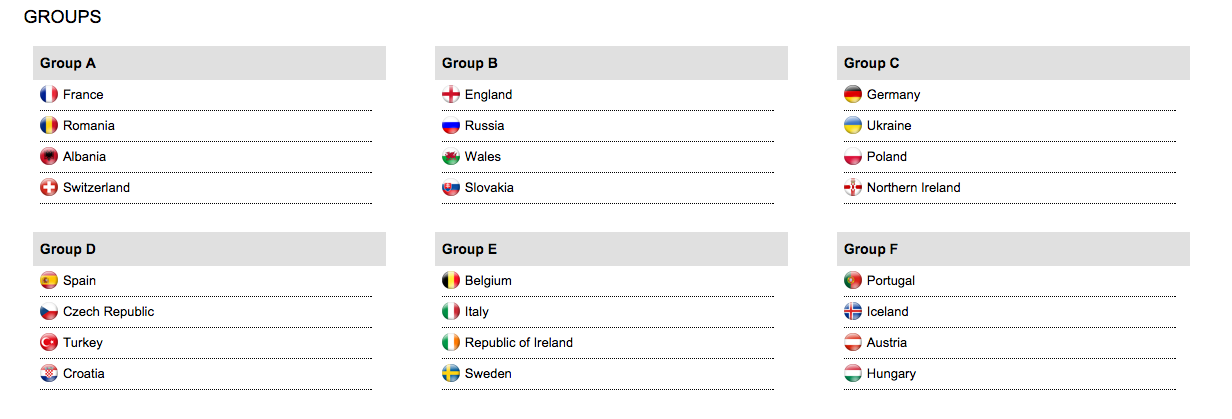Click the Germany flag icon
Image resolution: width=1232 pixels, height=419 pixels.
[853, 94]
